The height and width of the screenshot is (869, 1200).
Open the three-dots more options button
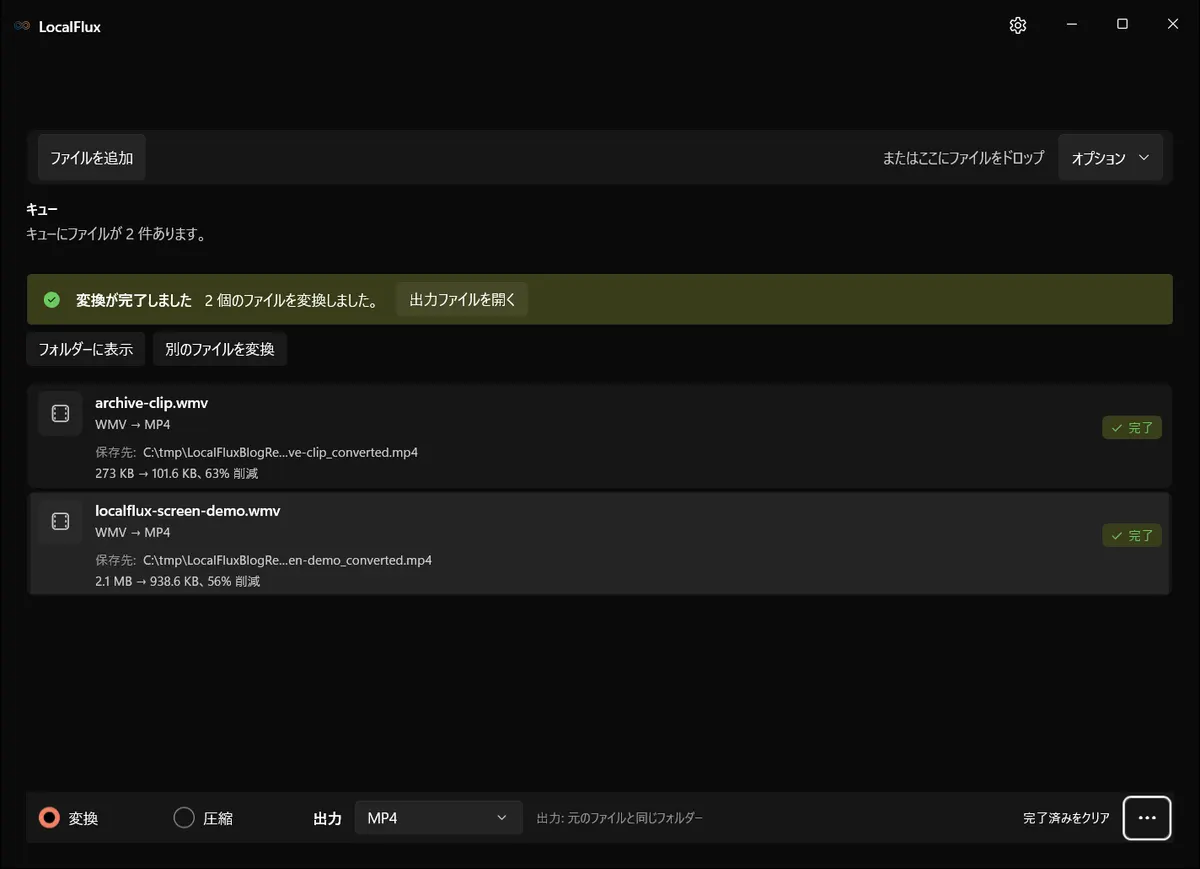coord(1147,818)
